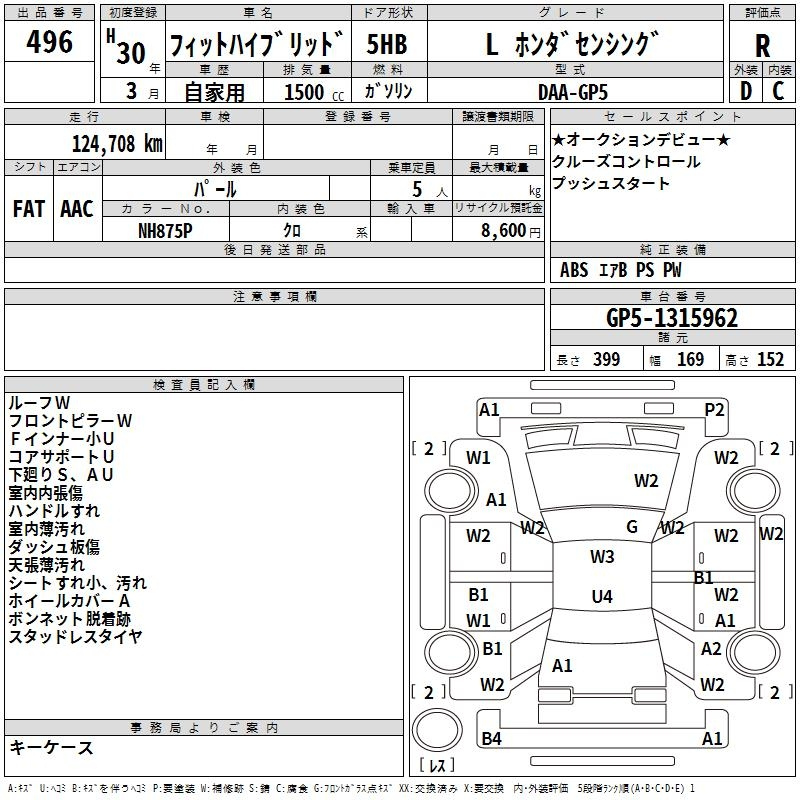Select the G windshield mark on diagram
The width and height of the screenshot is (800, 800).
(632, 527)
